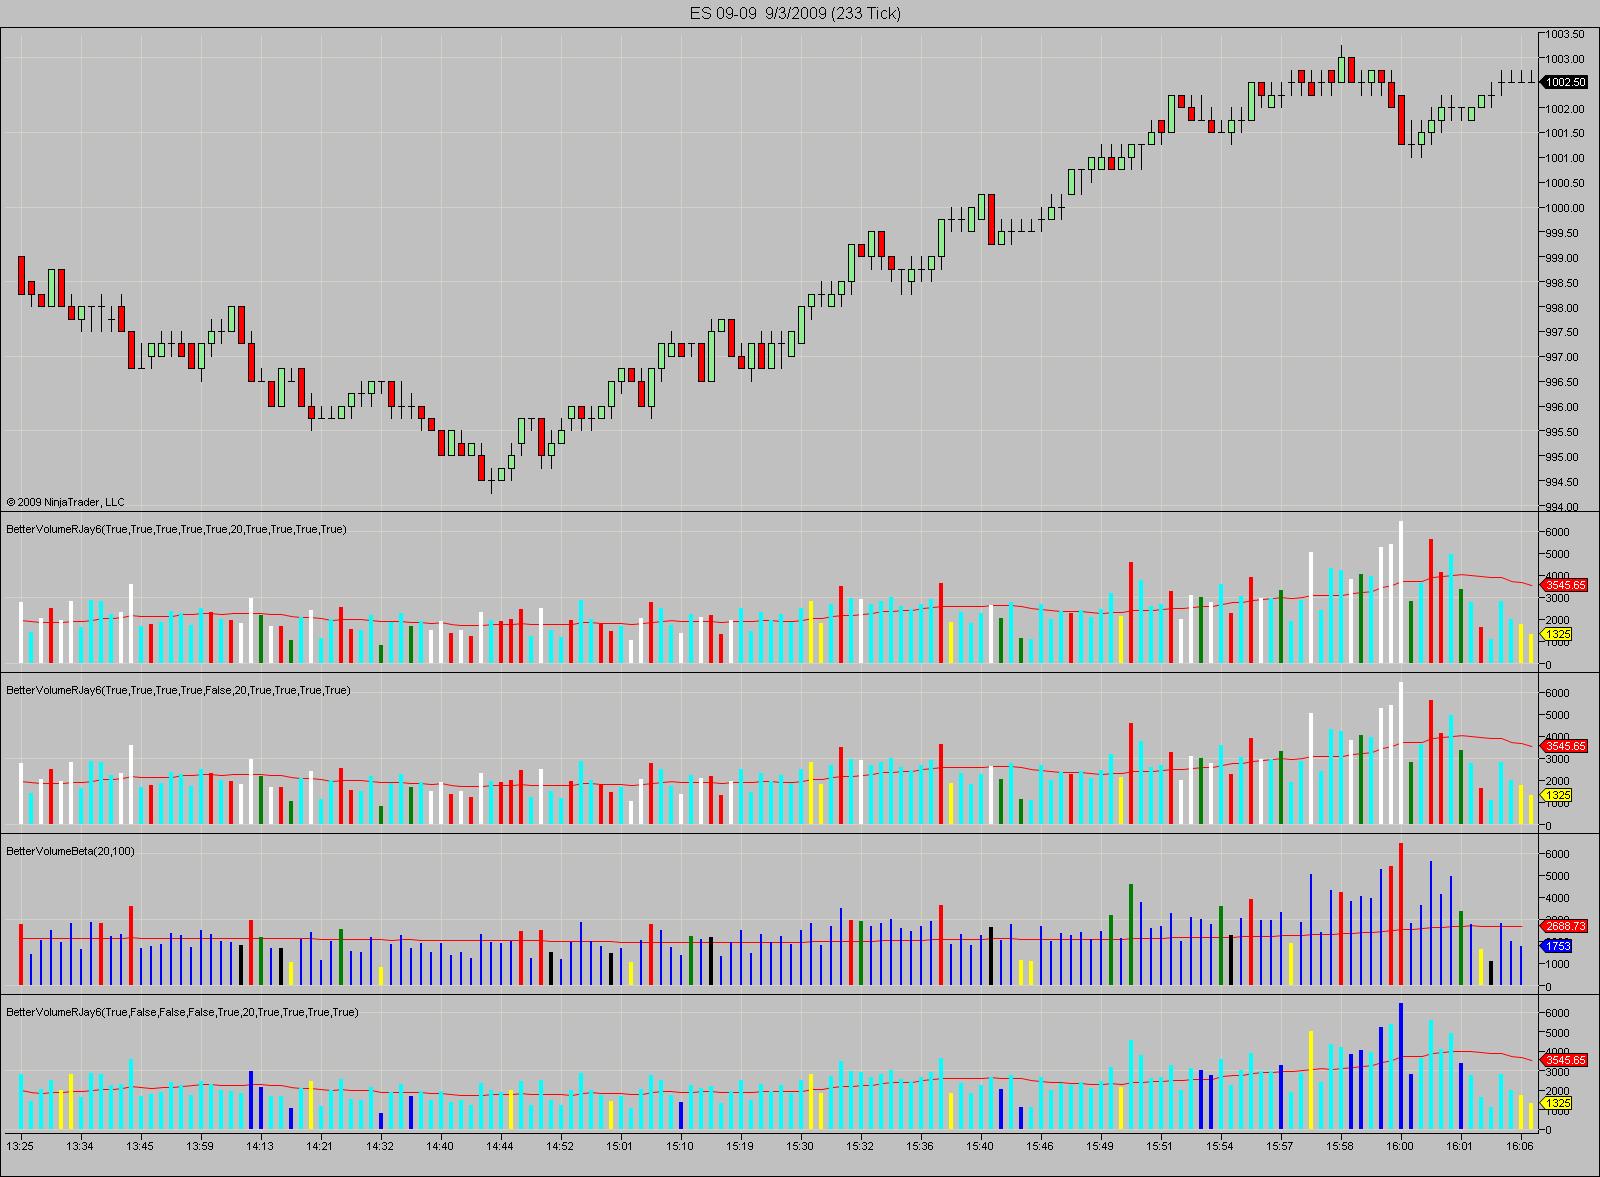
Task: Select the 16:06 time axis label
Action: pos(1520,1146)
